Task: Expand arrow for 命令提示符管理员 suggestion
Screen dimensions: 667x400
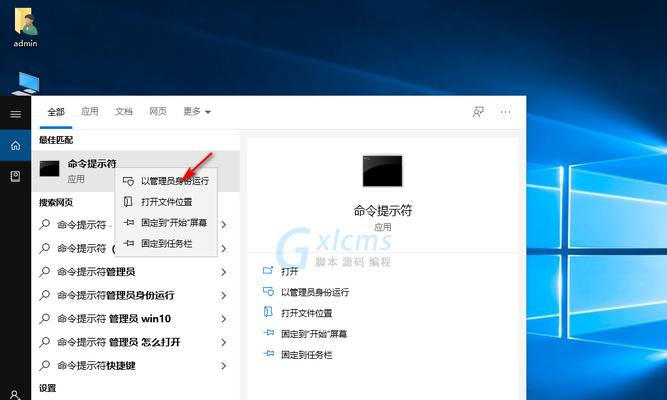Action: [x=224, y=272]
